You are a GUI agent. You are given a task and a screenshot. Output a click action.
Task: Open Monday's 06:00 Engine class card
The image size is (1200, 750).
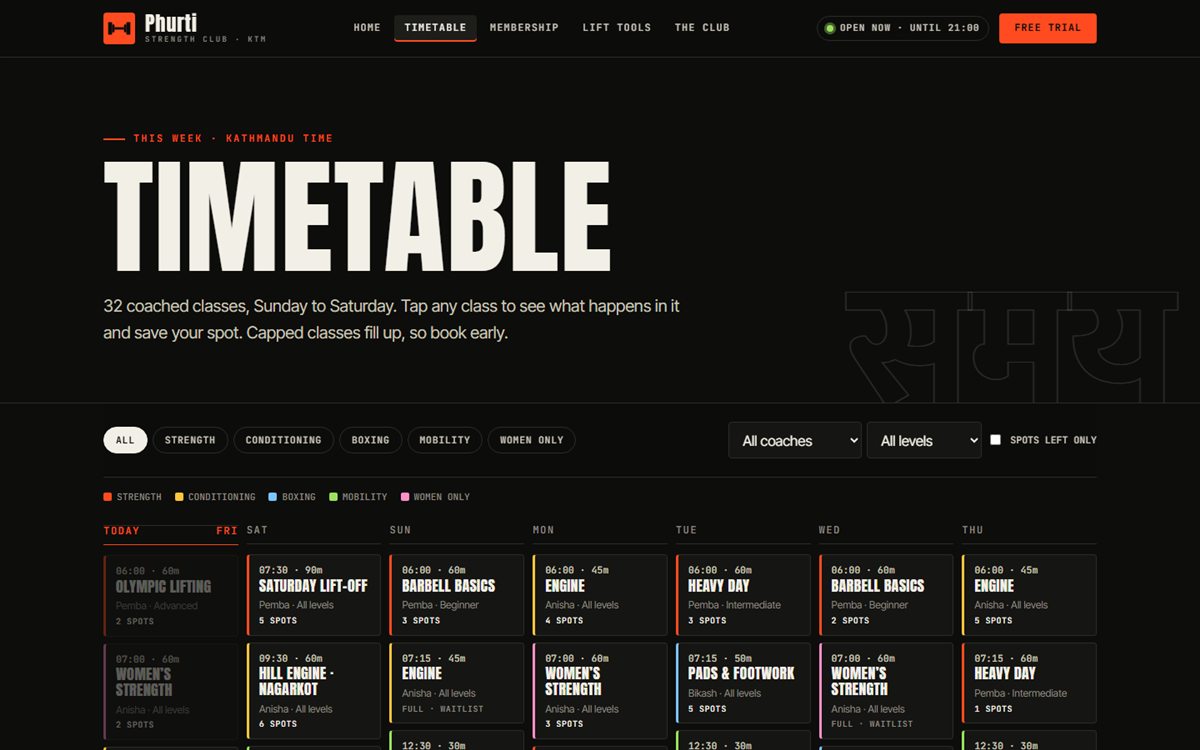pyautogui.click(x=600, y=595)
